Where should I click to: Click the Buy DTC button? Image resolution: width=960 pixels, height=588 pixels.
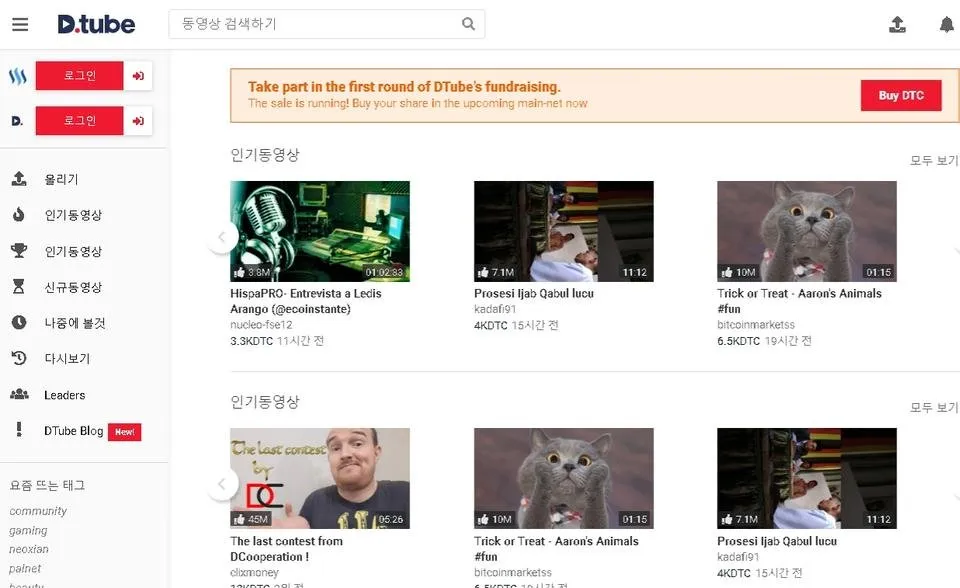901,96
